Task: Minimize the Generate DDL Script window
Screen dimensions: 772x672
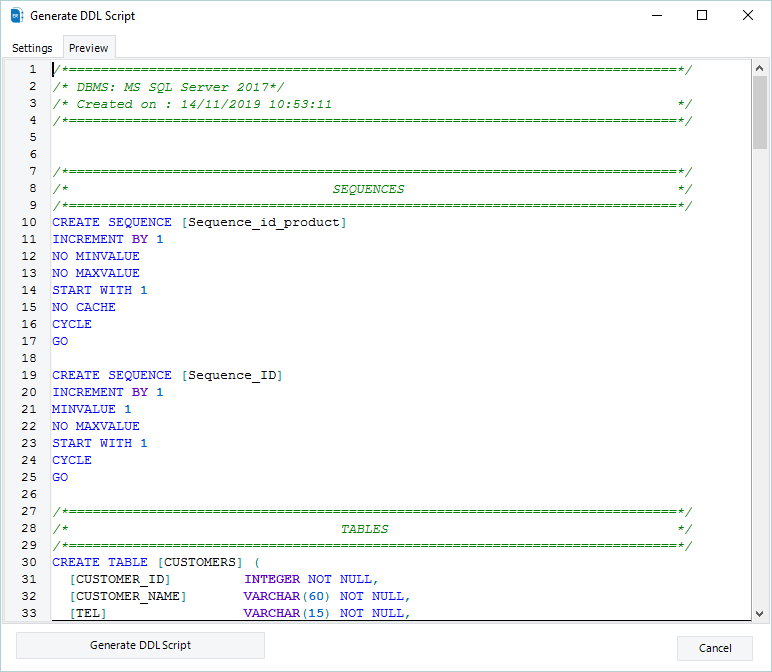Action: pos(656,16)
